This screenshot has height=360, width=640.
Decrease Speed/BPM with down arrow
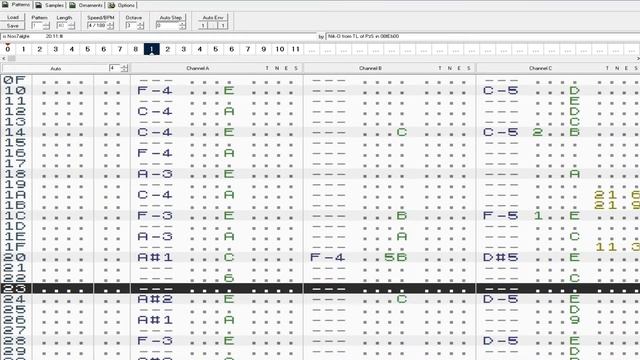click(110, 28)
